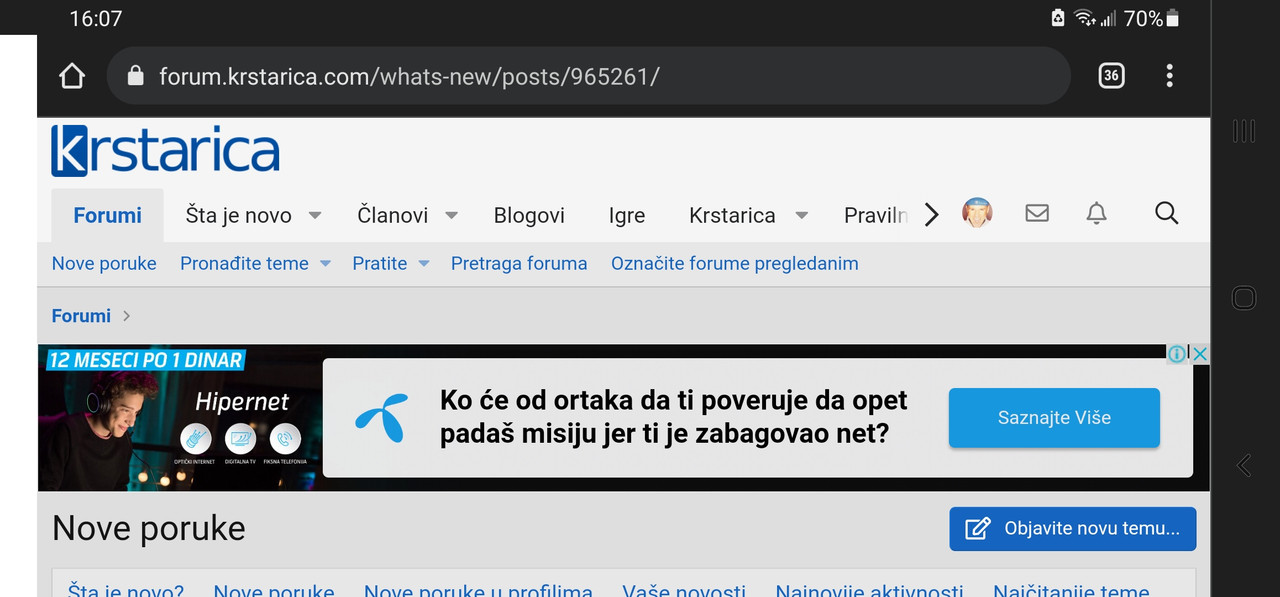
Task: Open the user avatar profile menu
Action: (977, 213)
